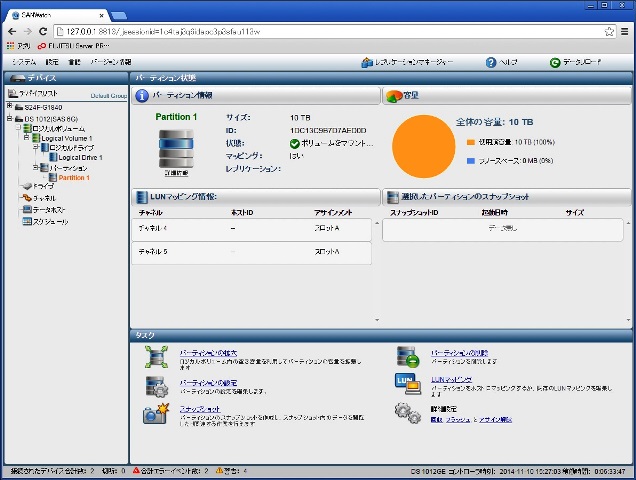Screen dimensions: 636x480
Task: Click the LUN mapping task icon
Action: pos(407,385)
